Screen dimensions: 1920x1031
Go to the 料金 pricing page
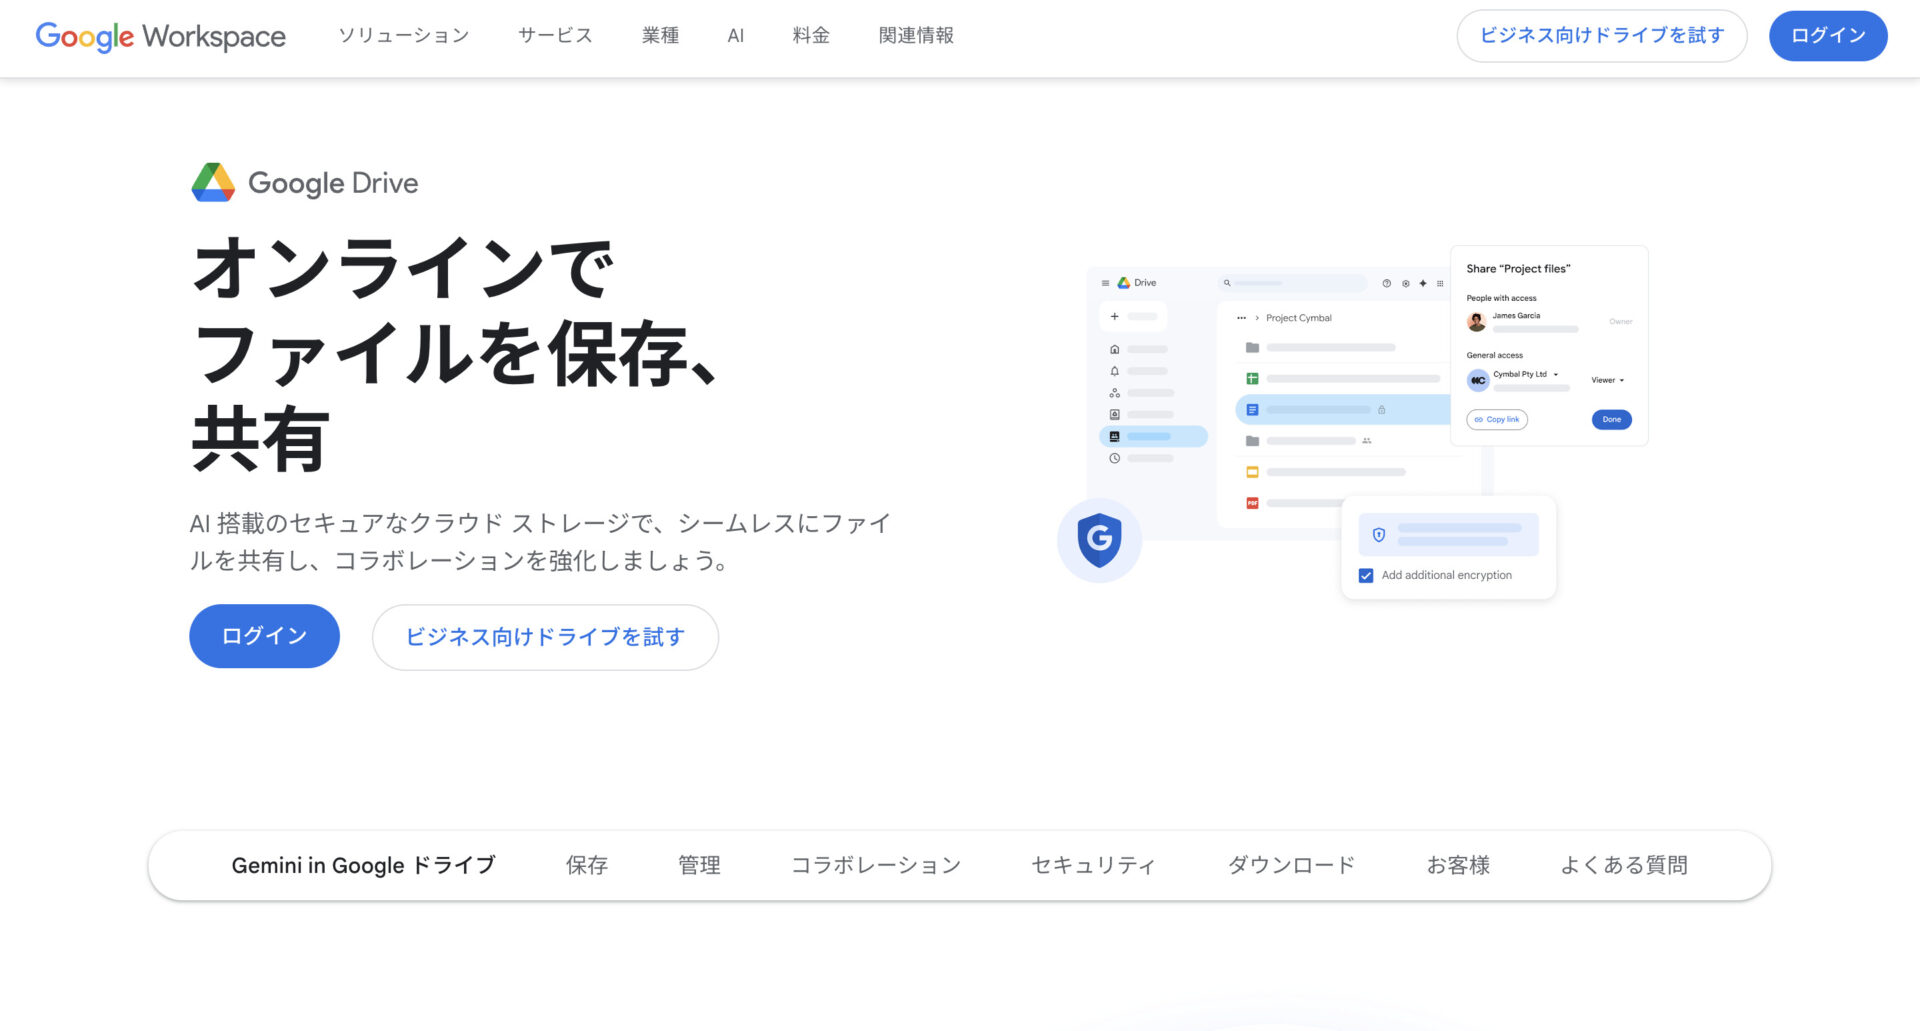point(811,36)
